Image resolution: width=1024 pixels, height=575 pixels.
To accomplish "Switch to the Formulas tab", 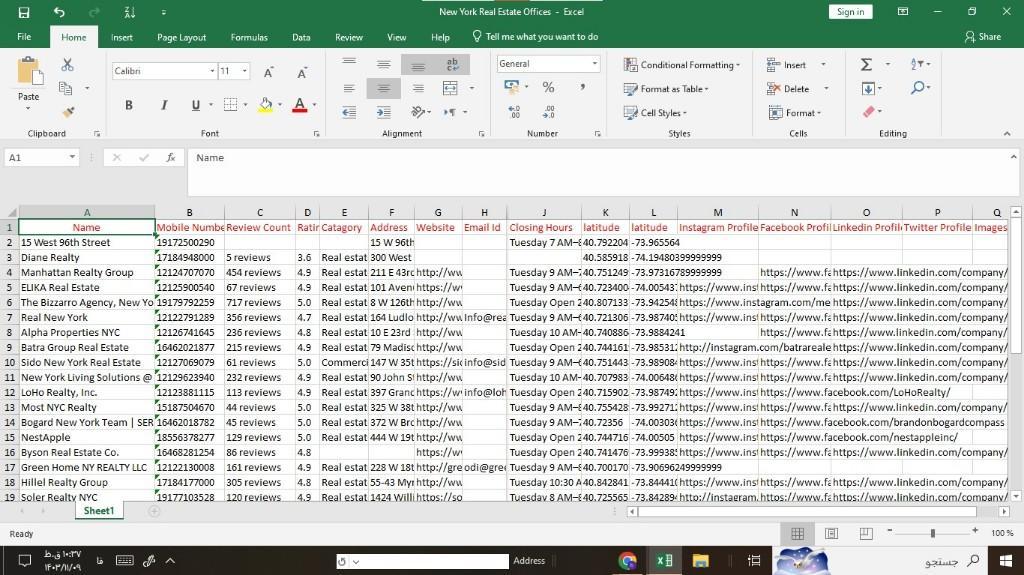I will 249,37.
